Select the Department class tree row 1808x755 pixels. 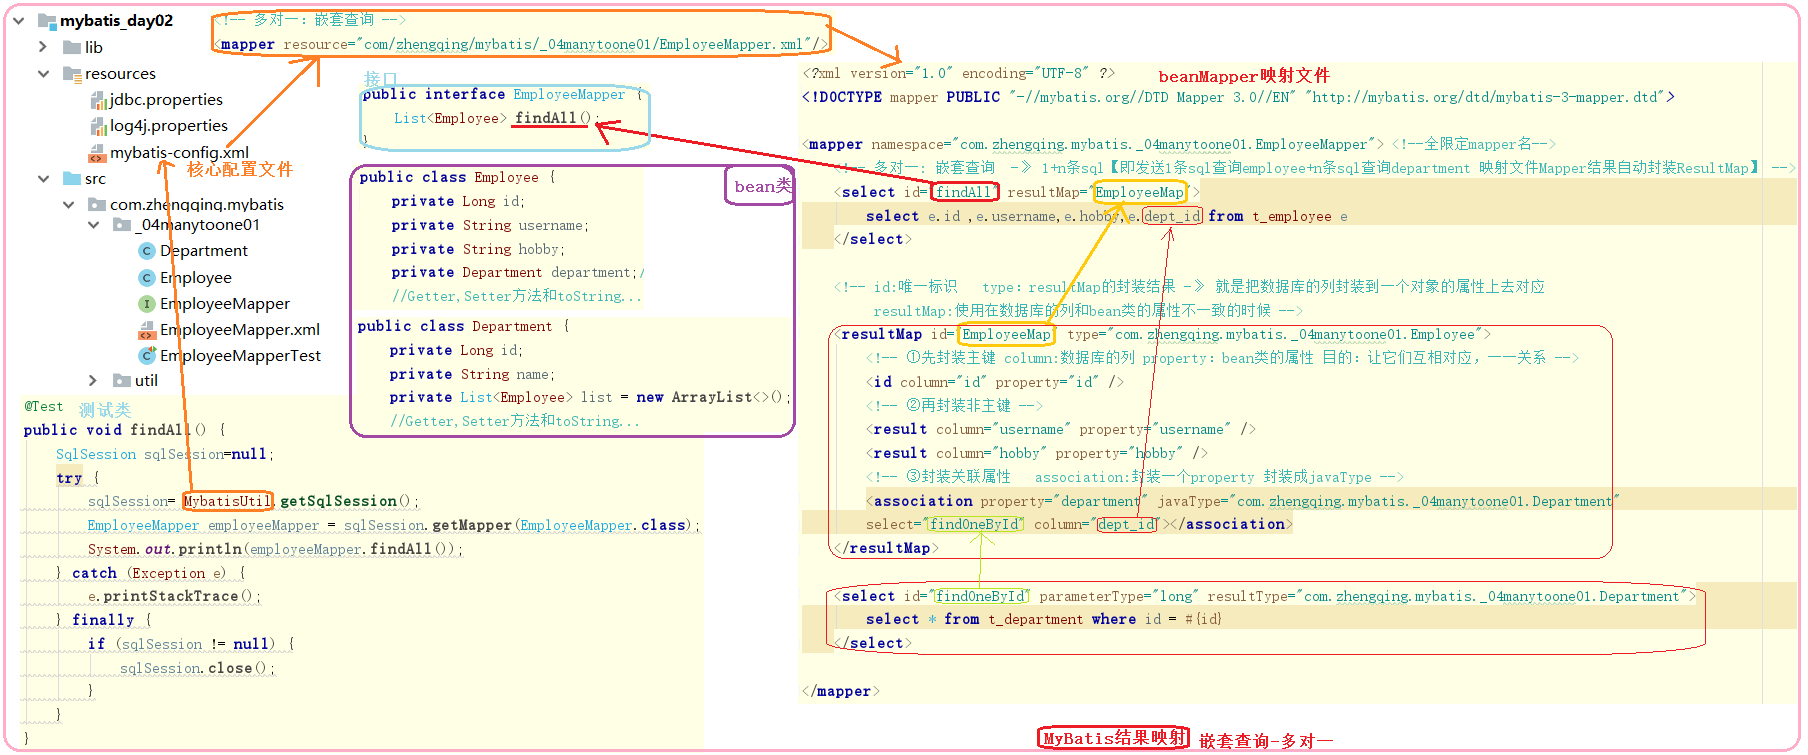(204, 250)
